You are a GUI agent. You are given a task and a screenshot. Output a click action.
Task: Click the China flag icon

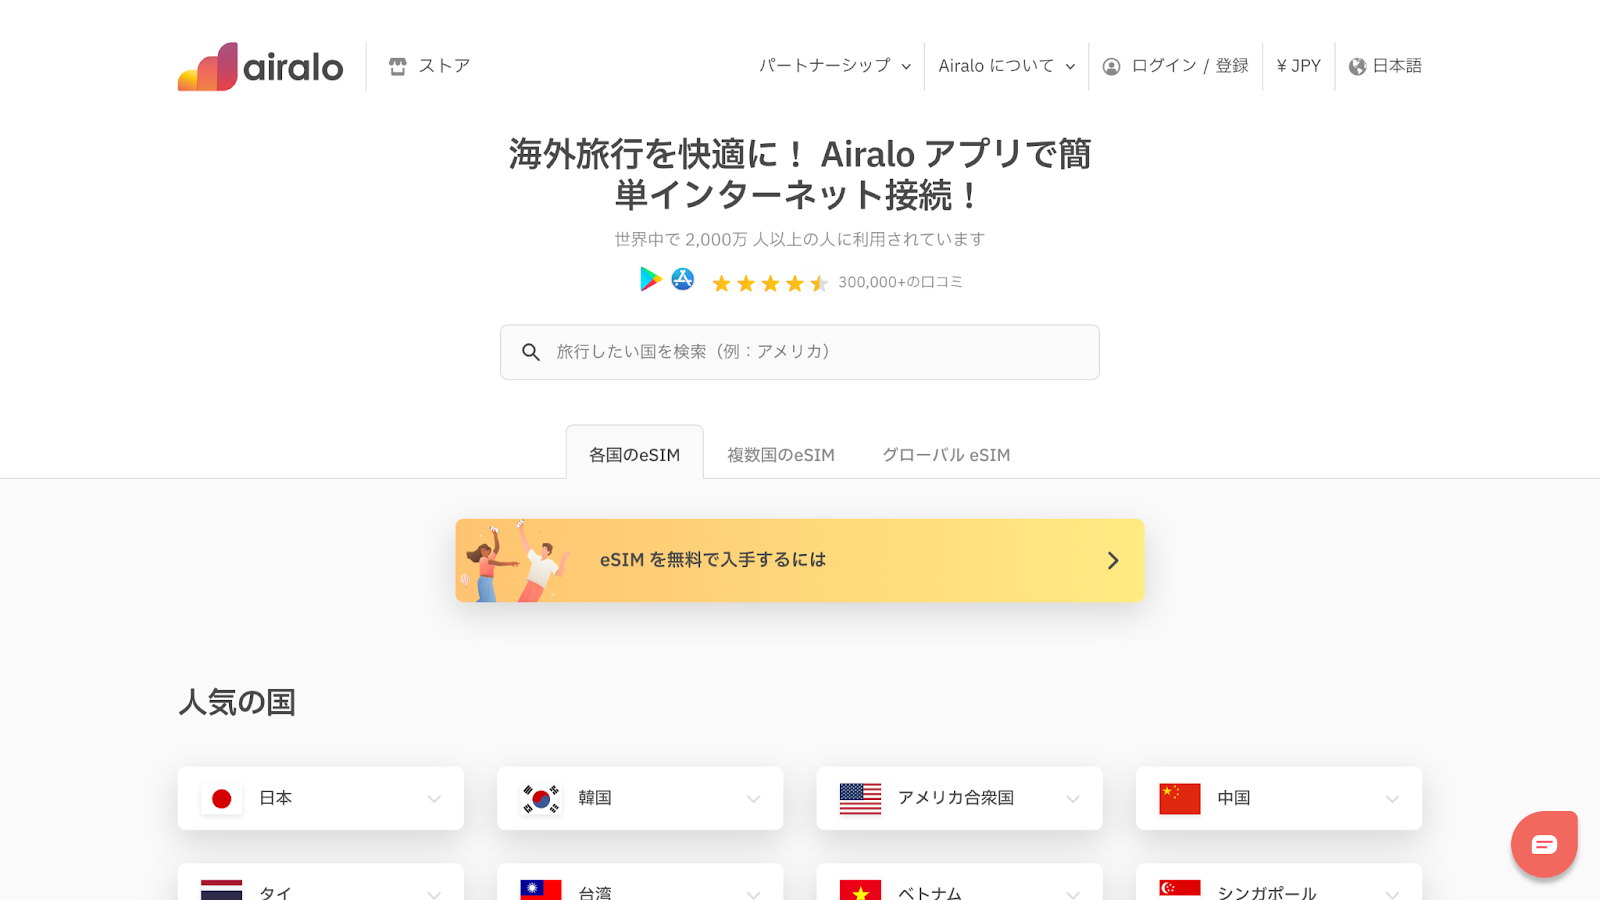click(x=1180, y=798)
